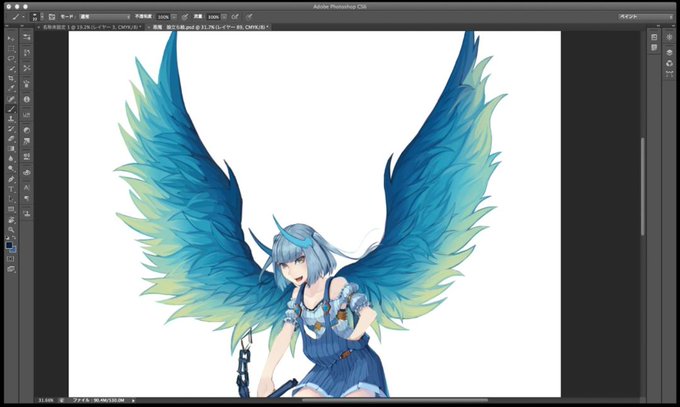Close the first document tab
The height and width of the screenshot is (407, 680).
point(38,27)
